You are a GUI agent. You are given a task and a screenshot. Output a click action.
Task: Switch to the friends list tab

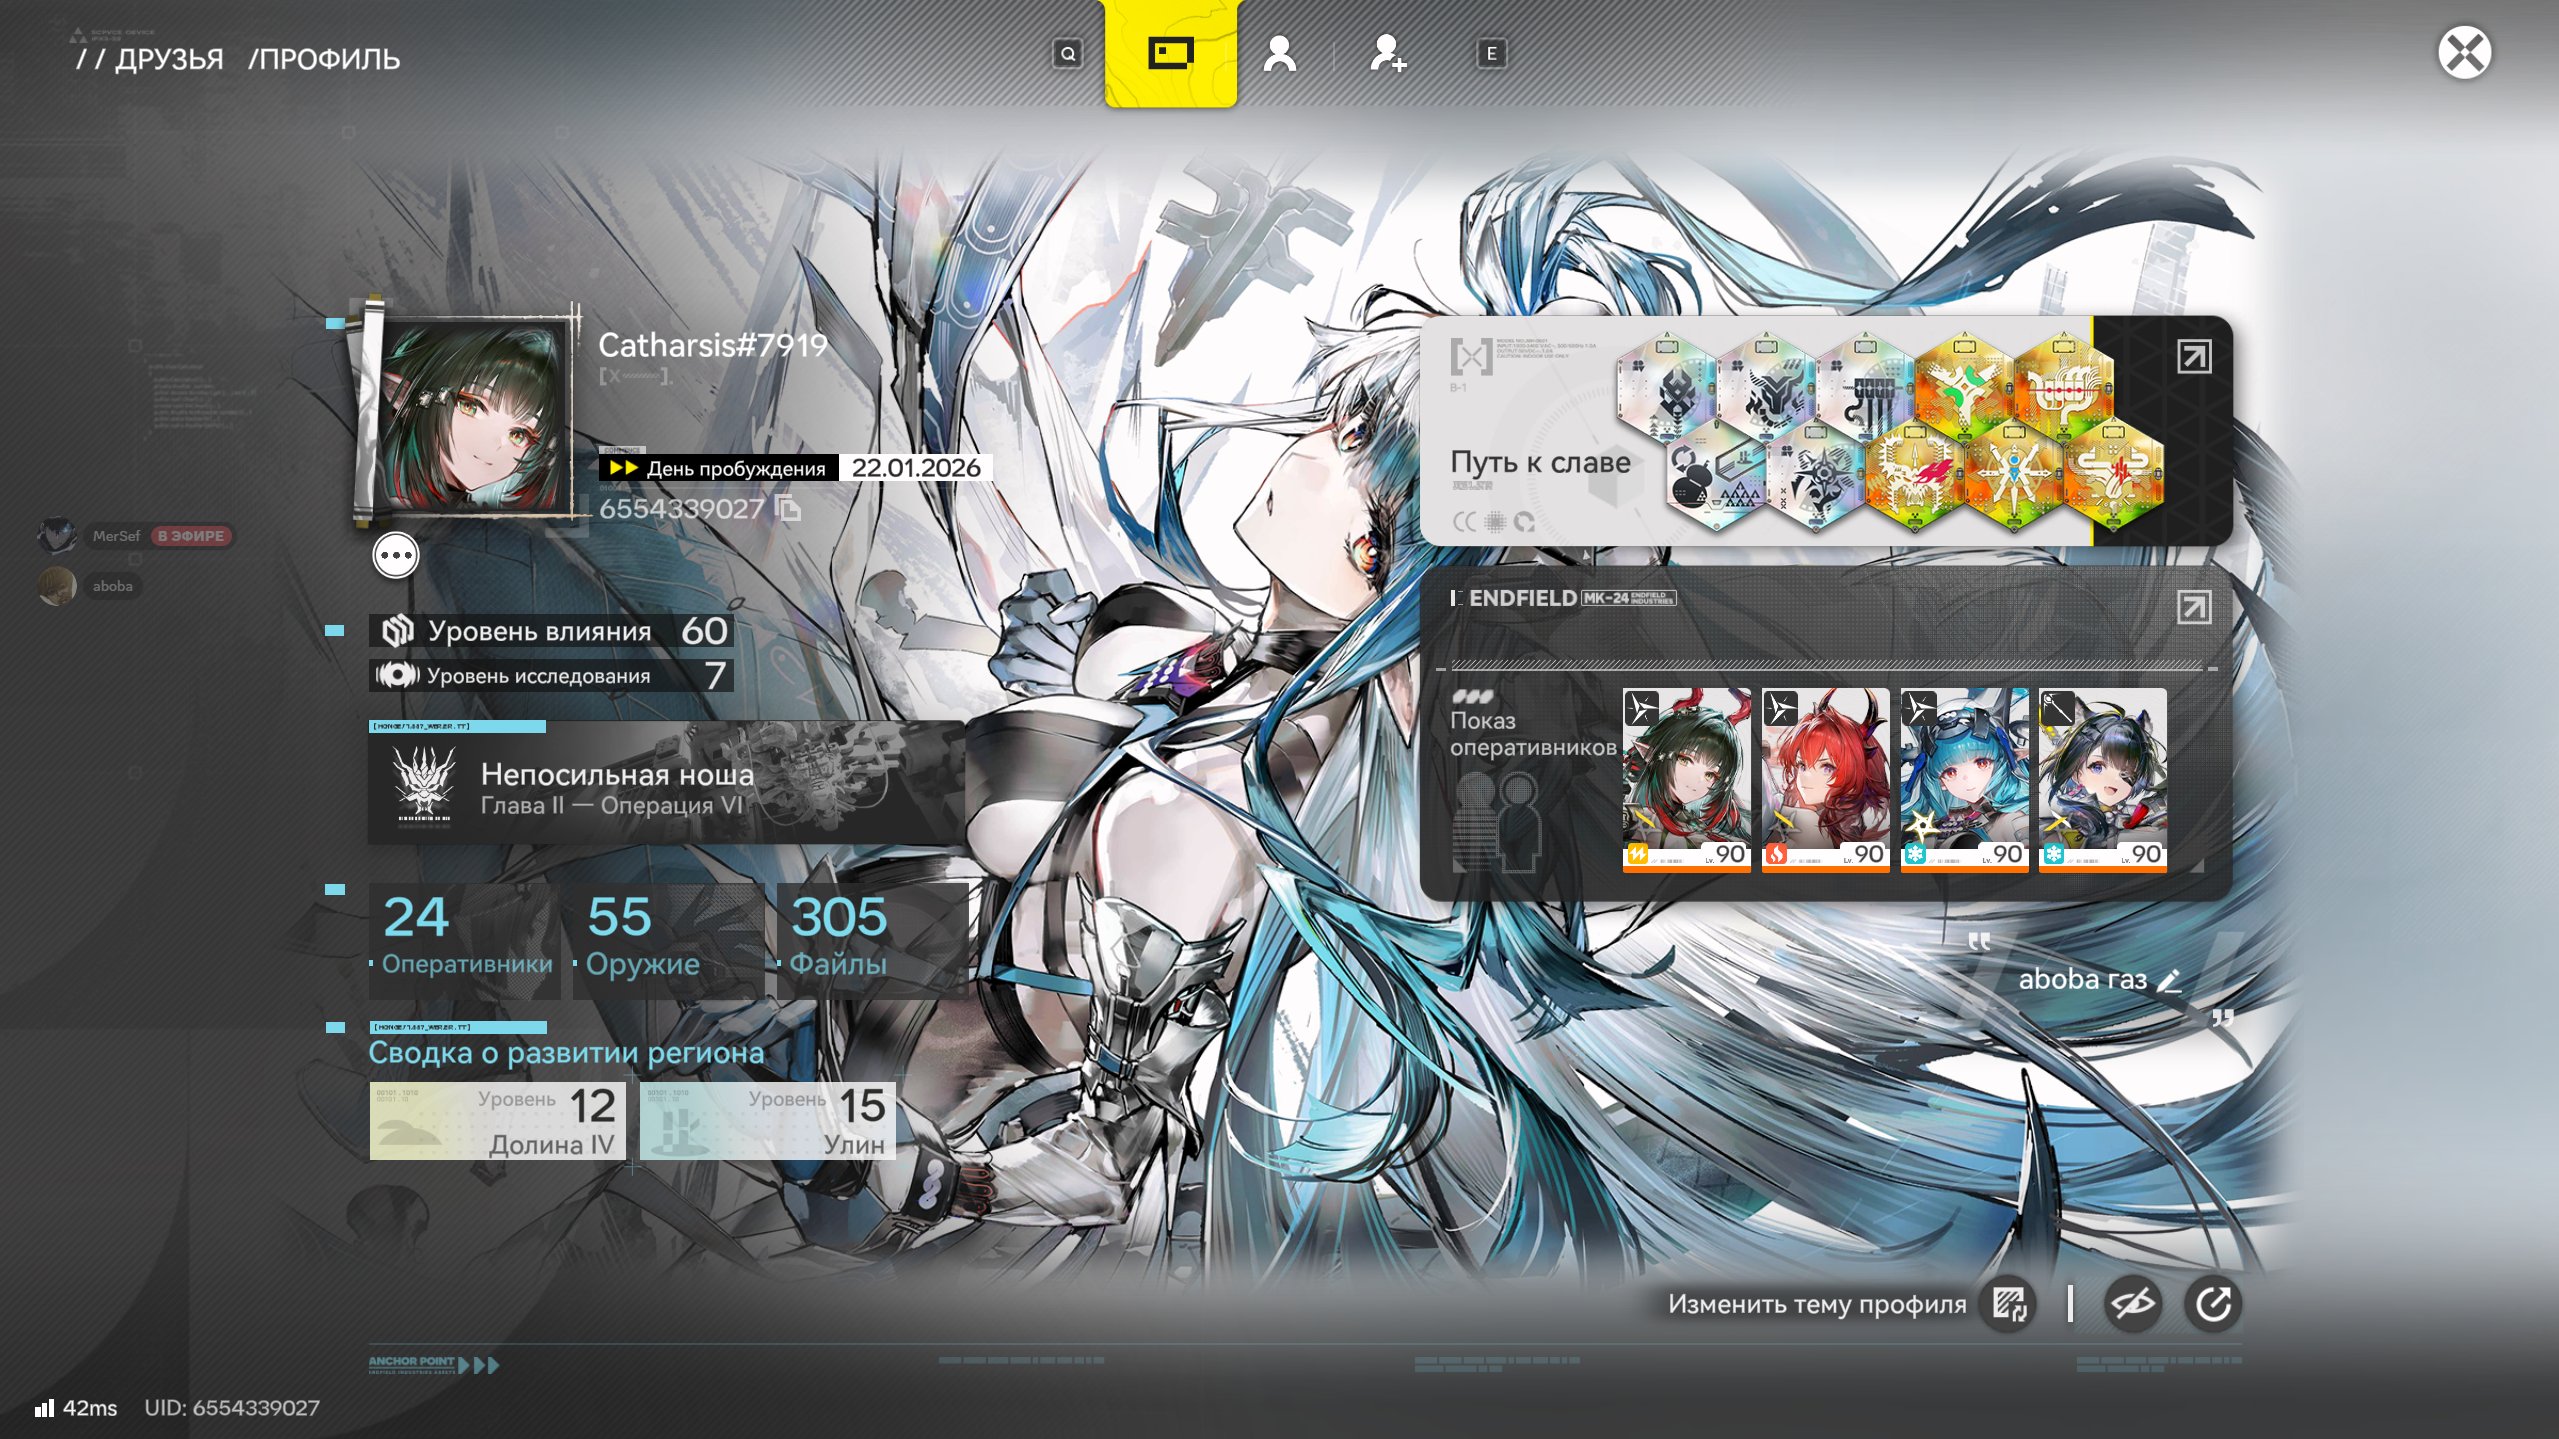tap(1279, 54)
